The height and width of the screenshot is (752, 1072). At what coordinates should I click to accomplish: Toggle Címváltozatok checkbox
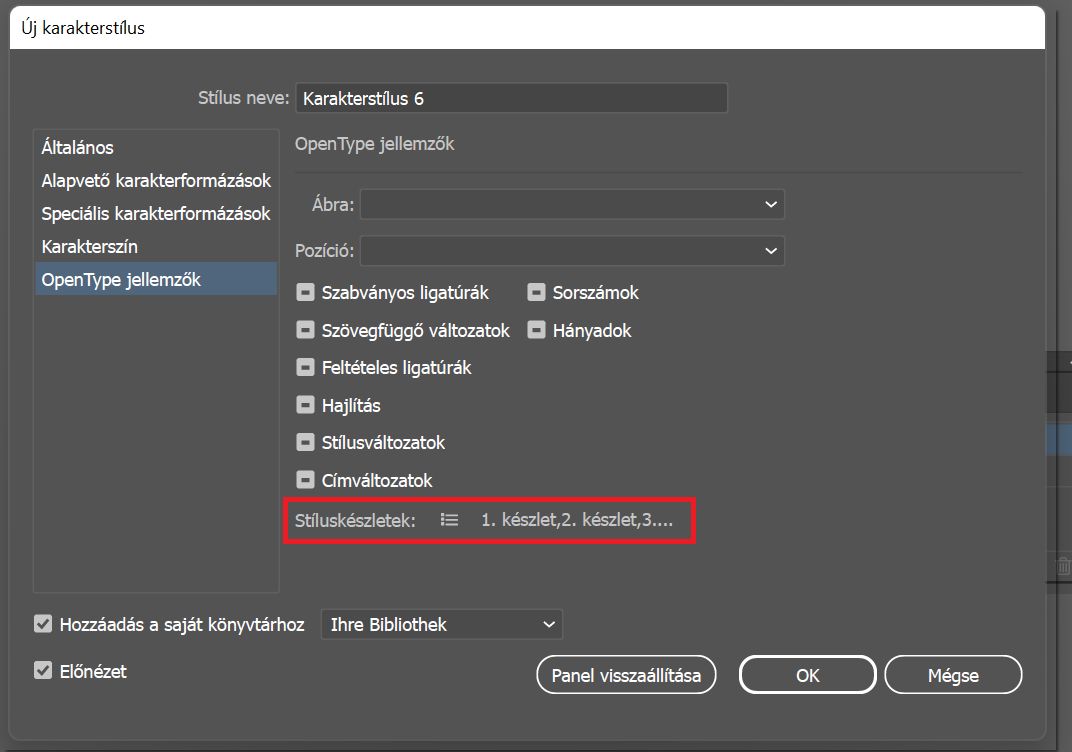[x=305, y=481]
